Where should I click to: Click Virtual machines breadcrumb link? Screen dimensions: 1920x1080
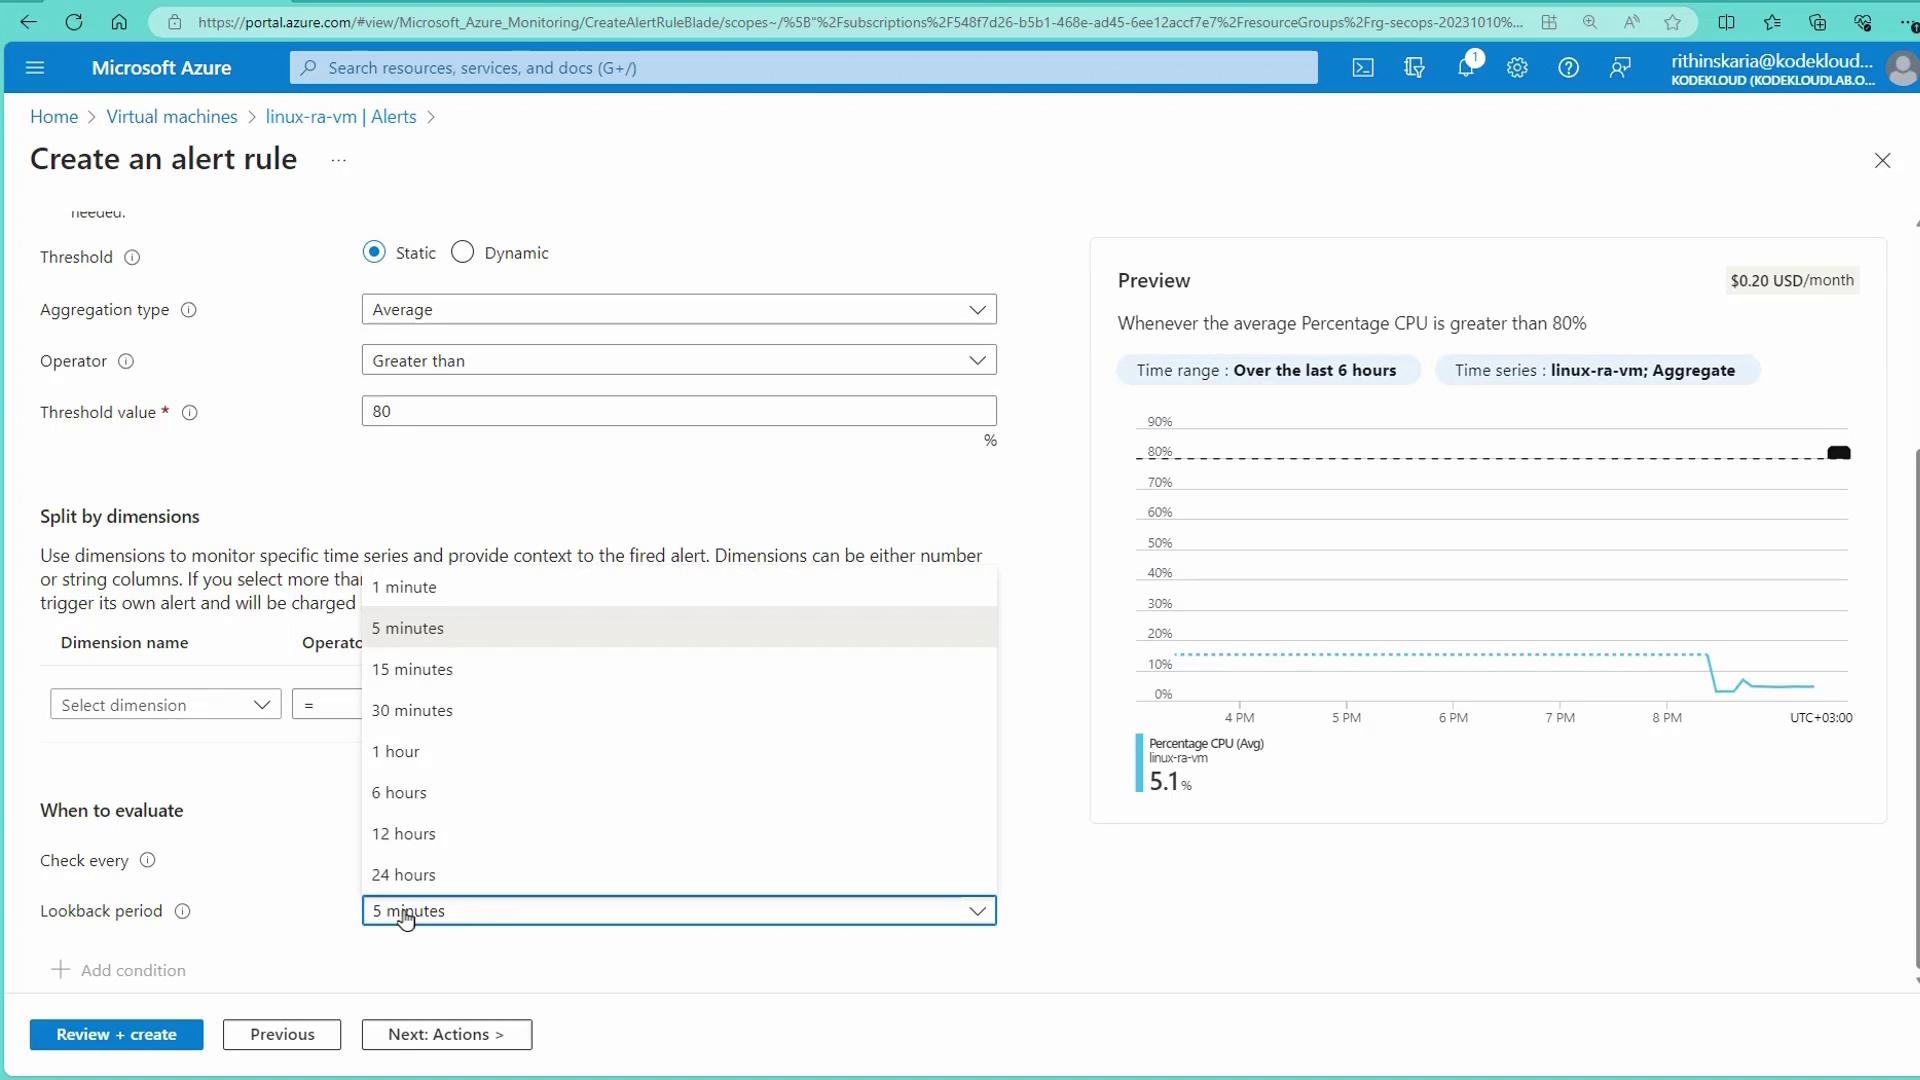point(172,117)
